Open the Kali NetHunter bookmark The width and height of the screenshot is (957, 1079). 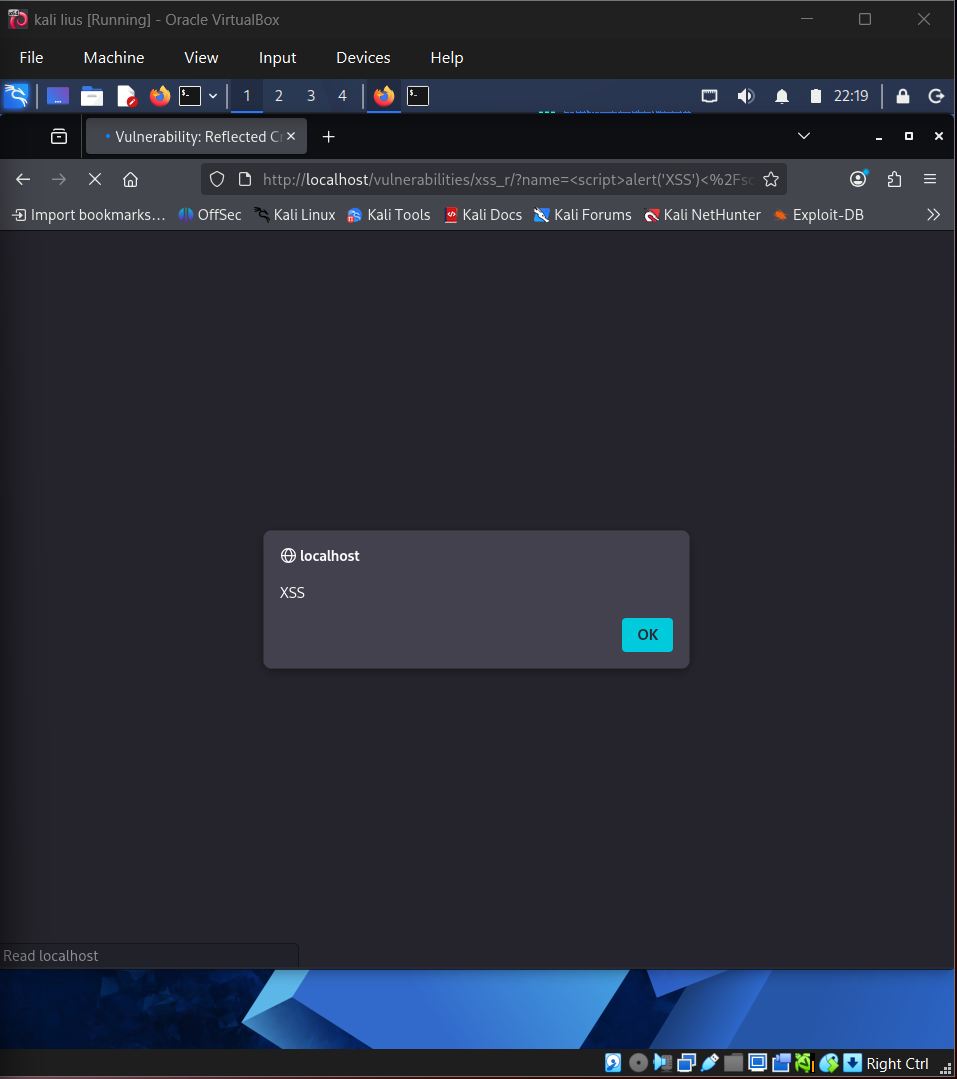click(702, 215)
